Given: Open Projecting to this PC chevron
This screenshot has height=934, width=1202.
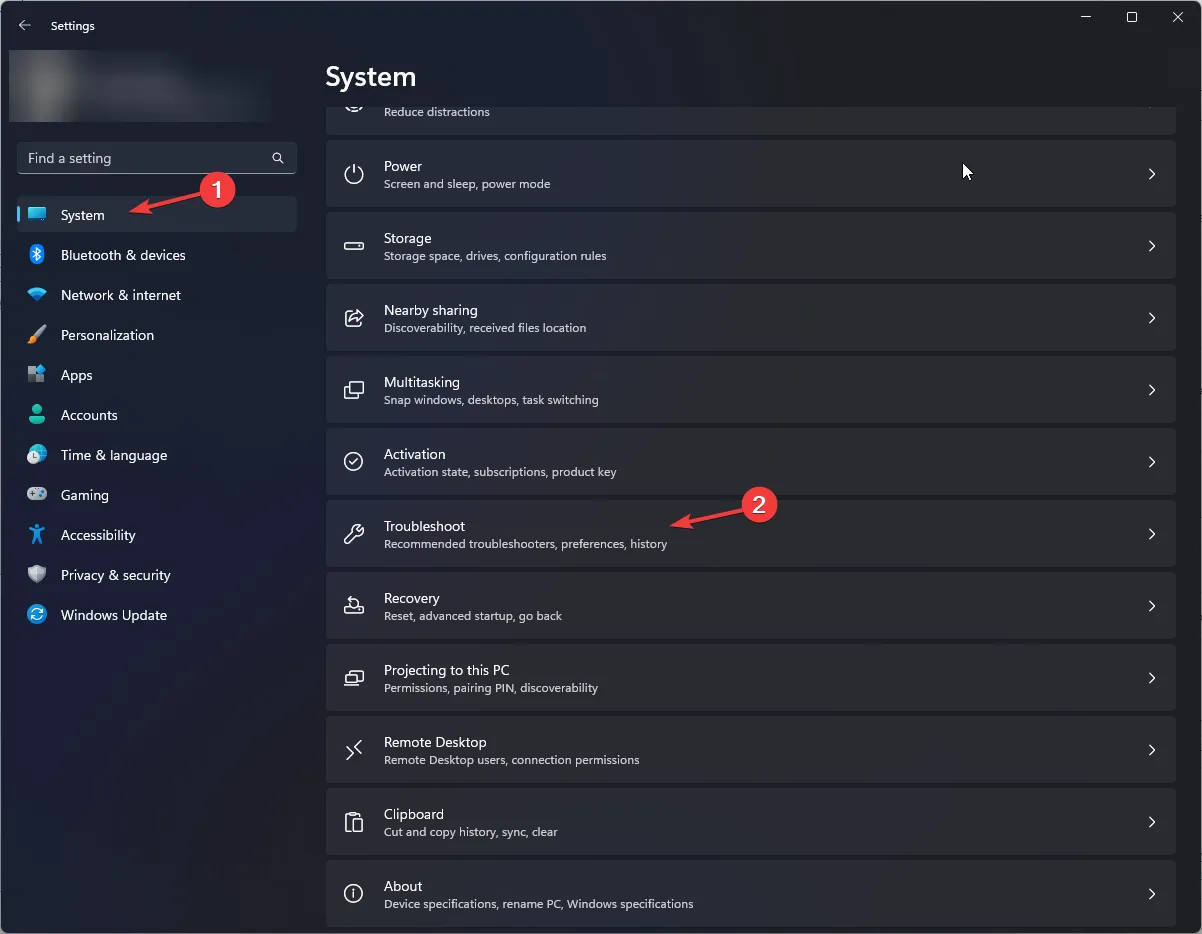Looking at the screenshot, I should click(1152, 678).
